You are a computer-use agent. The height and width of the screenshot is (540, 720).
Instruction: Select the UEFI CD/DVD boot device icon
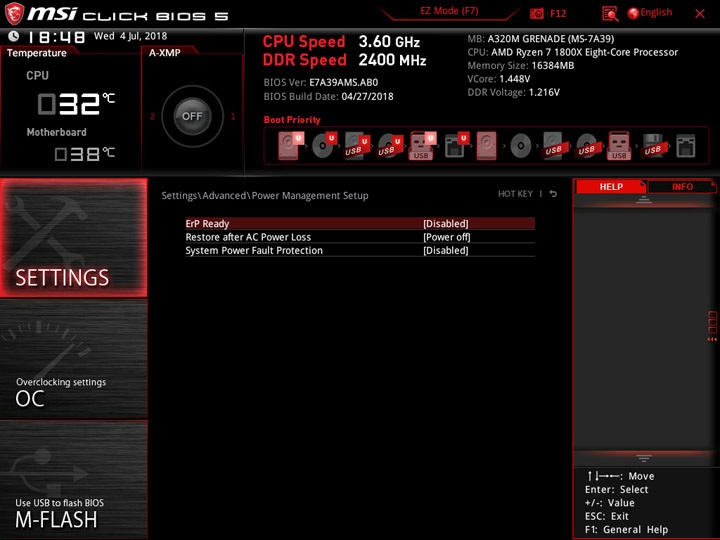point(324,146)
